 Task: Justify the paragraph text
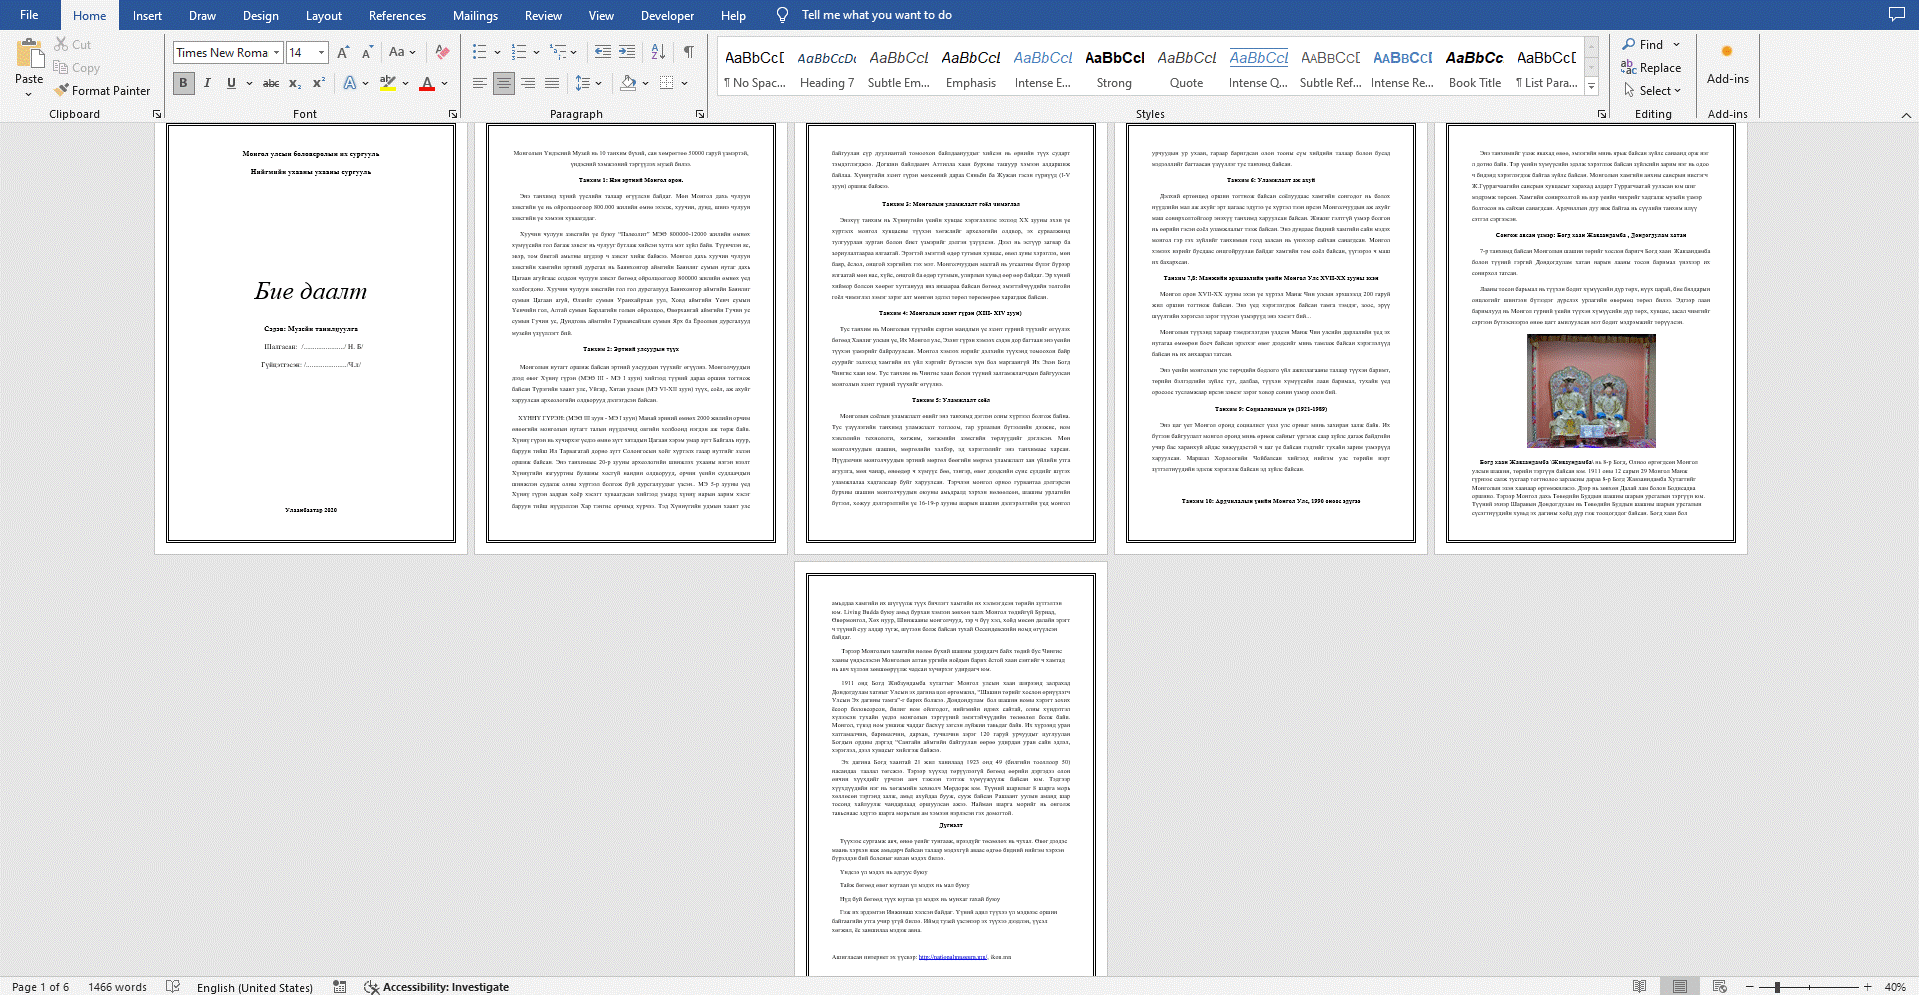tap(552, 83)
